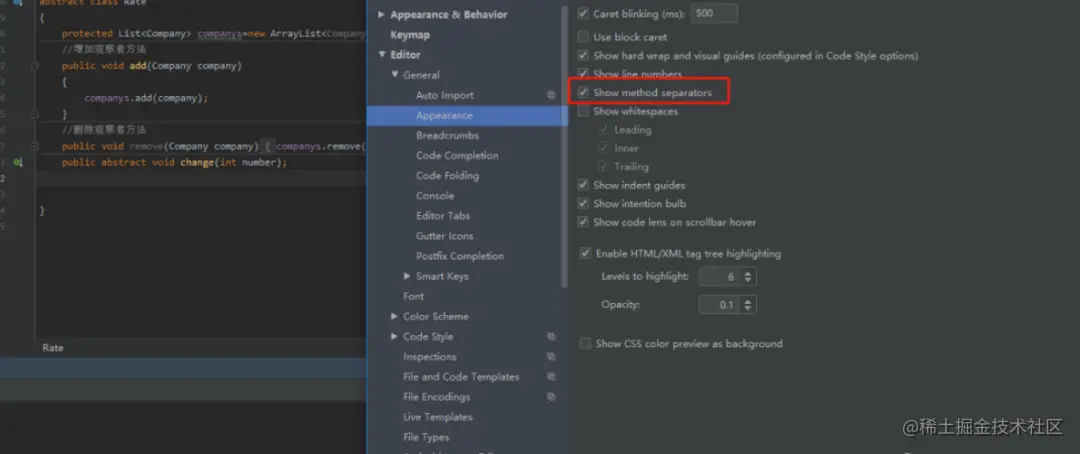Viewport: 1080px width, 454px height.
Task: Click the Levels to highlight value field
Action: [x=720, y=277]
